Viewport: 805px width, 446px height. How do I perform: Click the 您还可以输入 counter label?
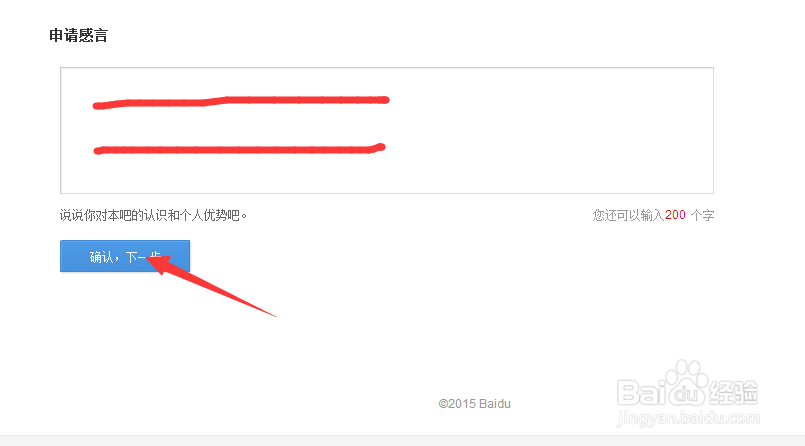[x=628, y=215]
